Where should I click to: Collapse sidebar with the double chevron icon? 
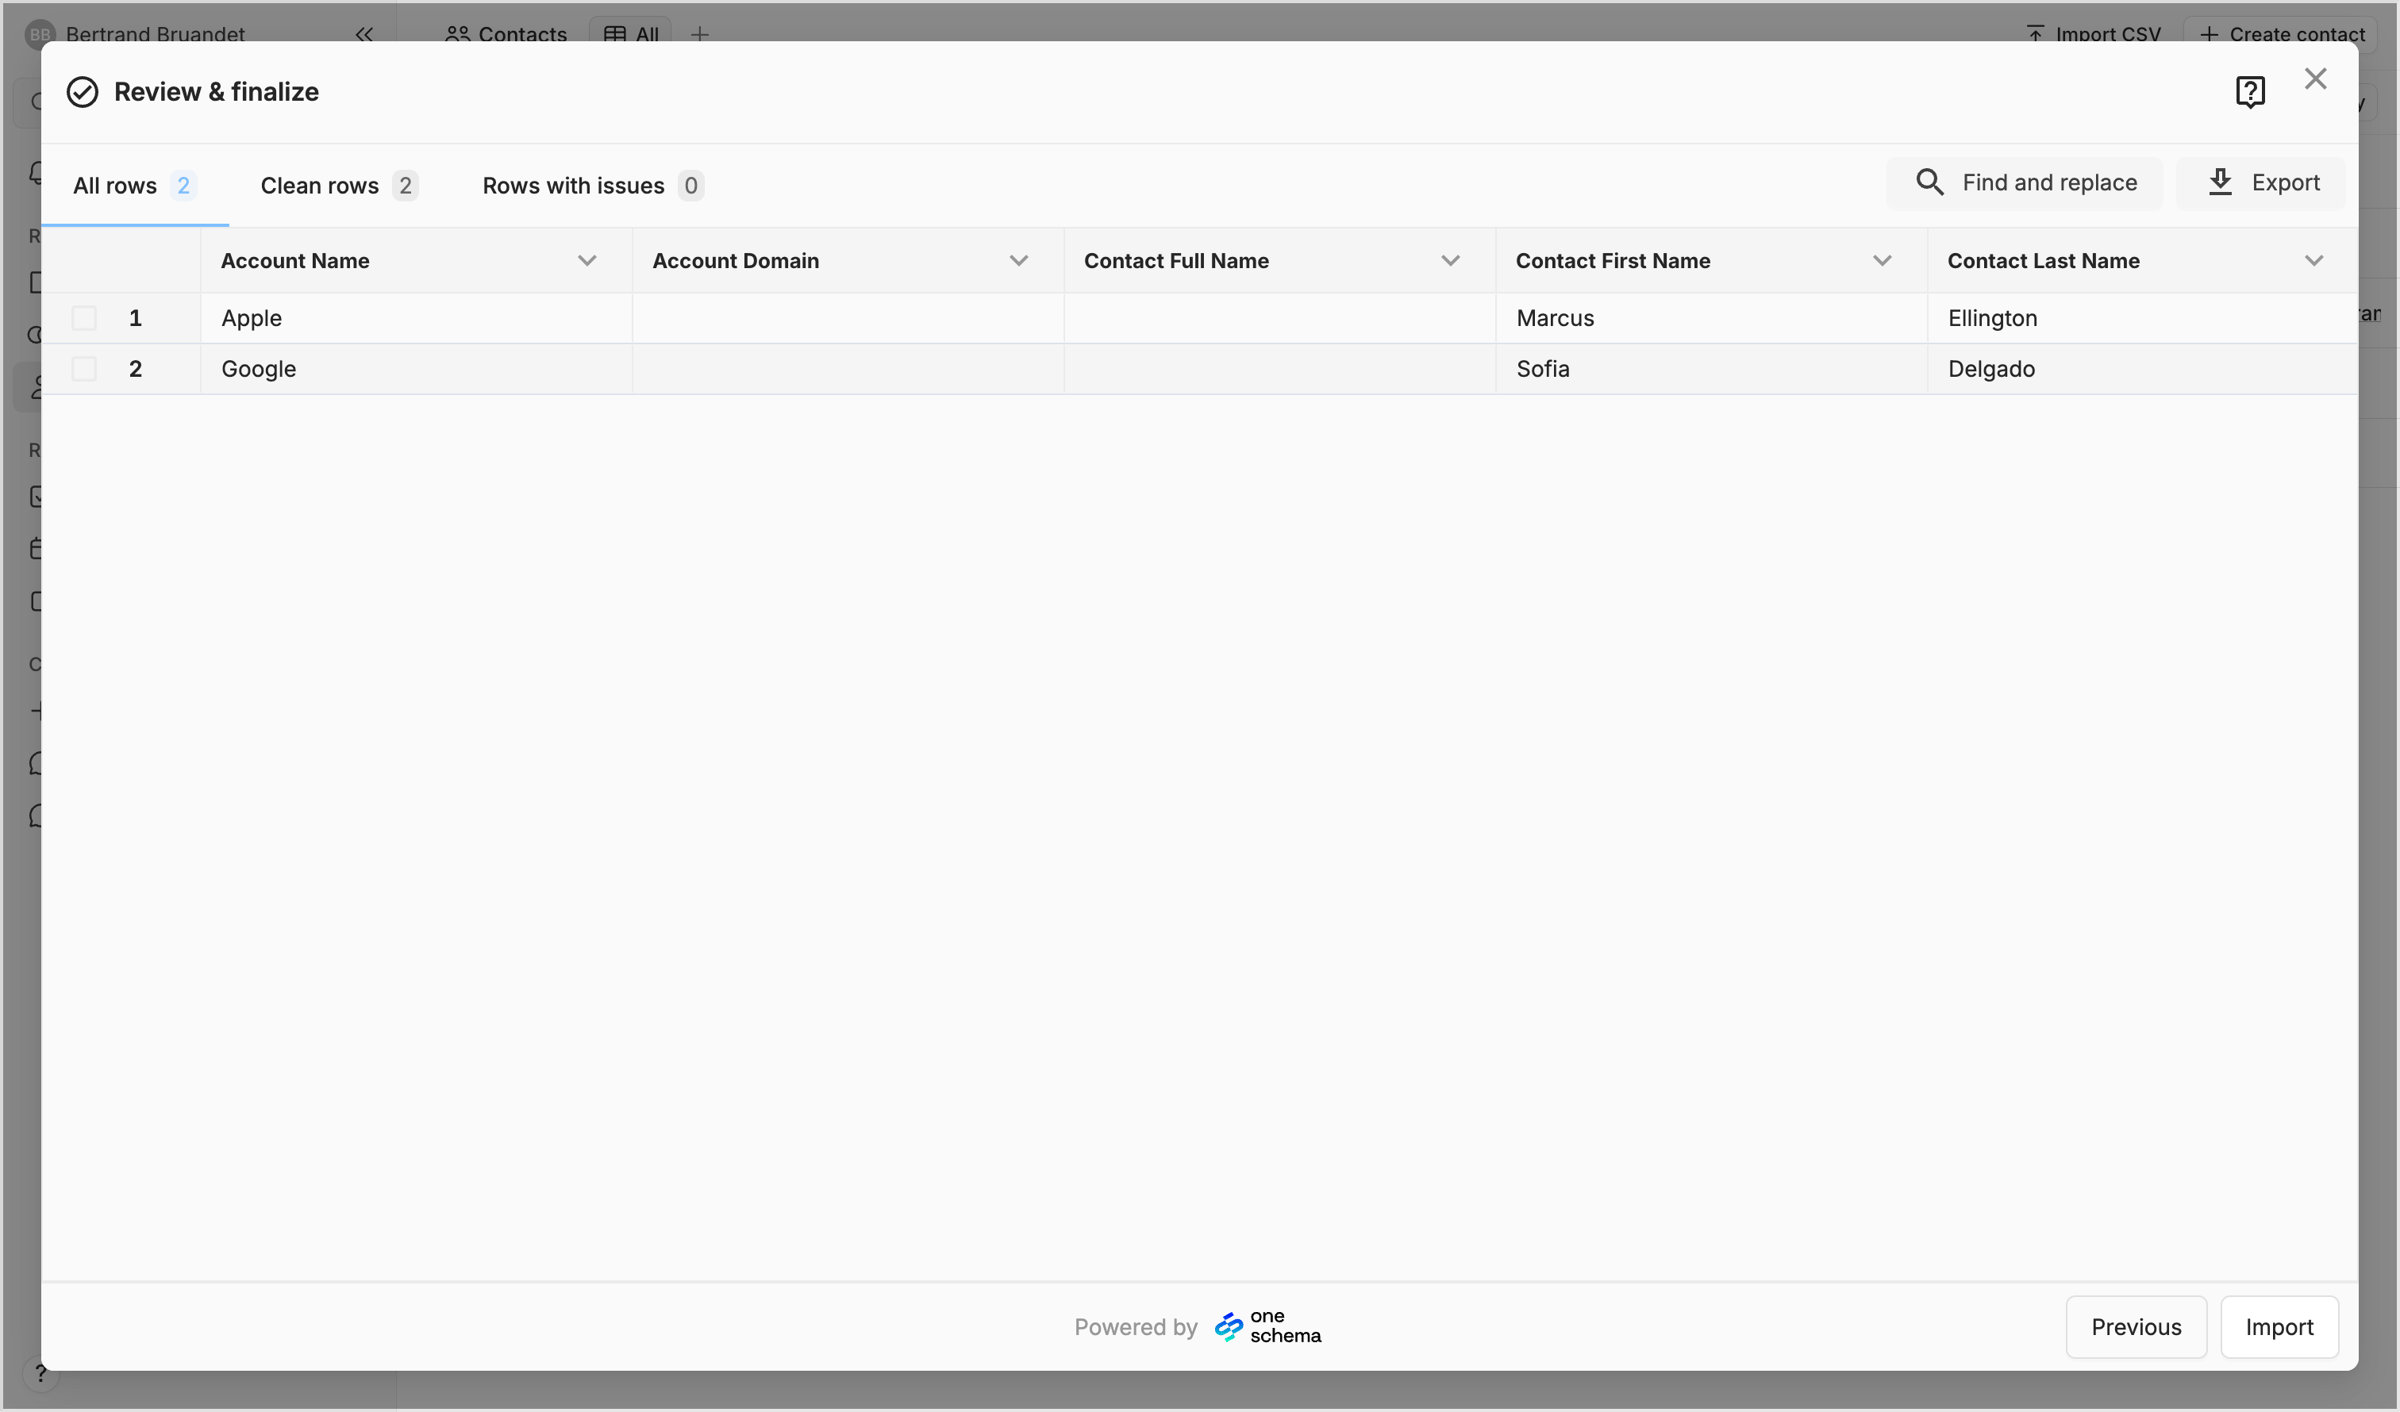[364, 34]
